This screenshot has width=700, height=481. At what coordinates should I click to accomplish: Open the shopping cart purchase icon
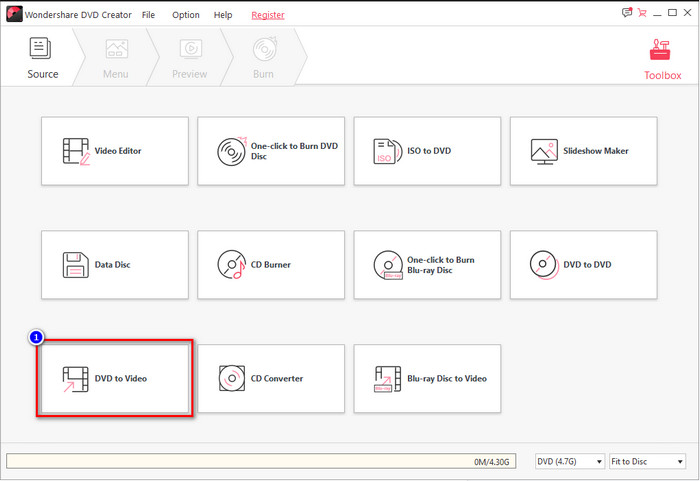tap(642, 13)
